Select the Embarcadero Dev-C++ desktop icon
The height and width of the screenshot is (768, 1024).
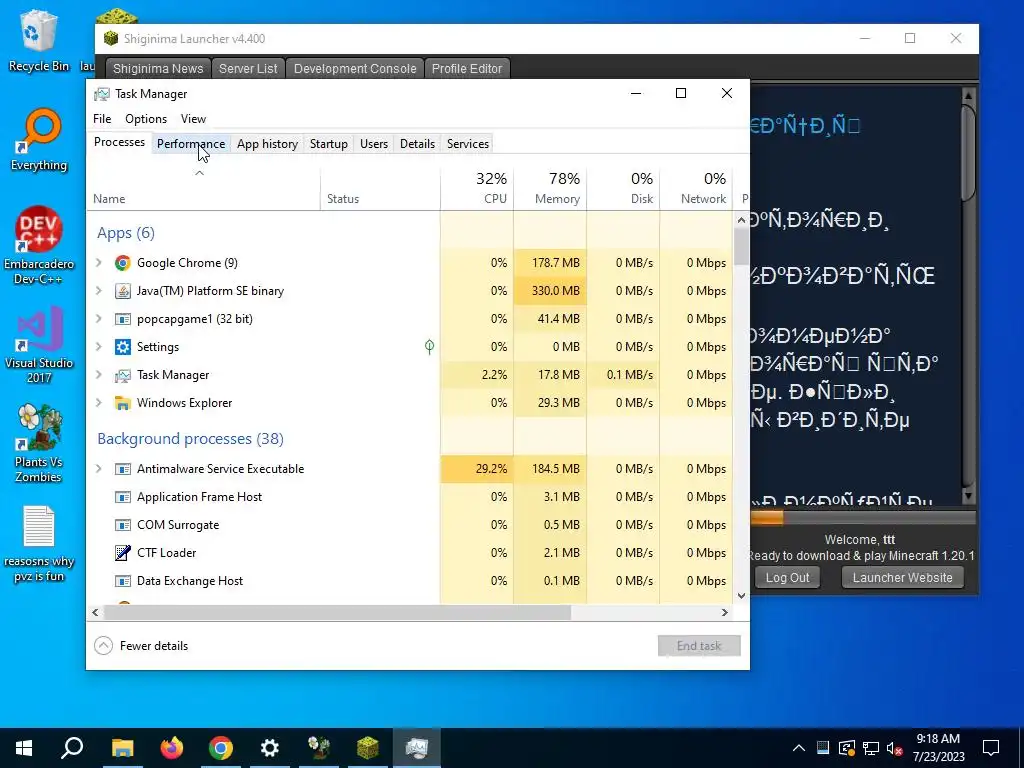tap(39, 245)
